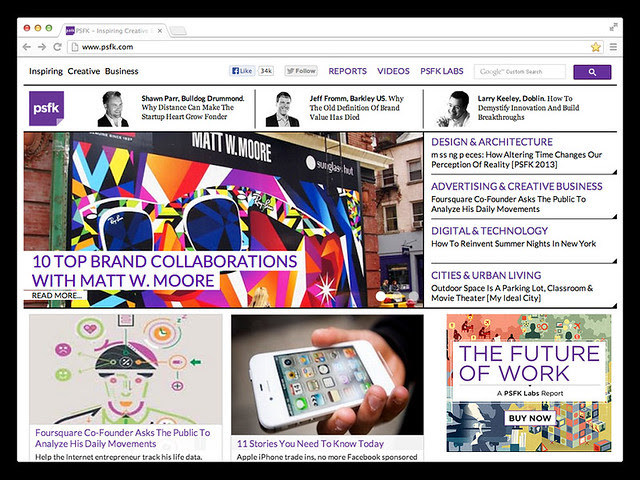This screenshot has width=640, height=480.
Task: Click the fullscreen arrows icon
Action: (613, 27)
